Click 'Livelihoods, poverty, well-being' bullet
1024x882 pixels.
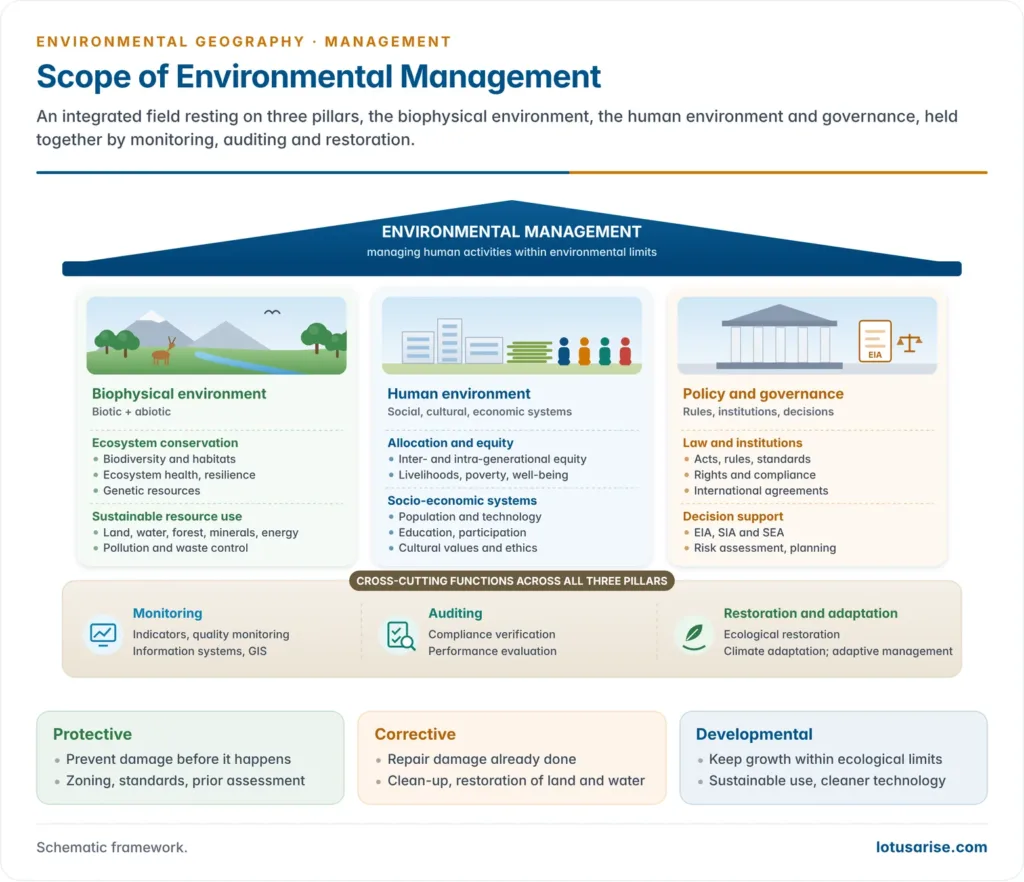(483, 475)
